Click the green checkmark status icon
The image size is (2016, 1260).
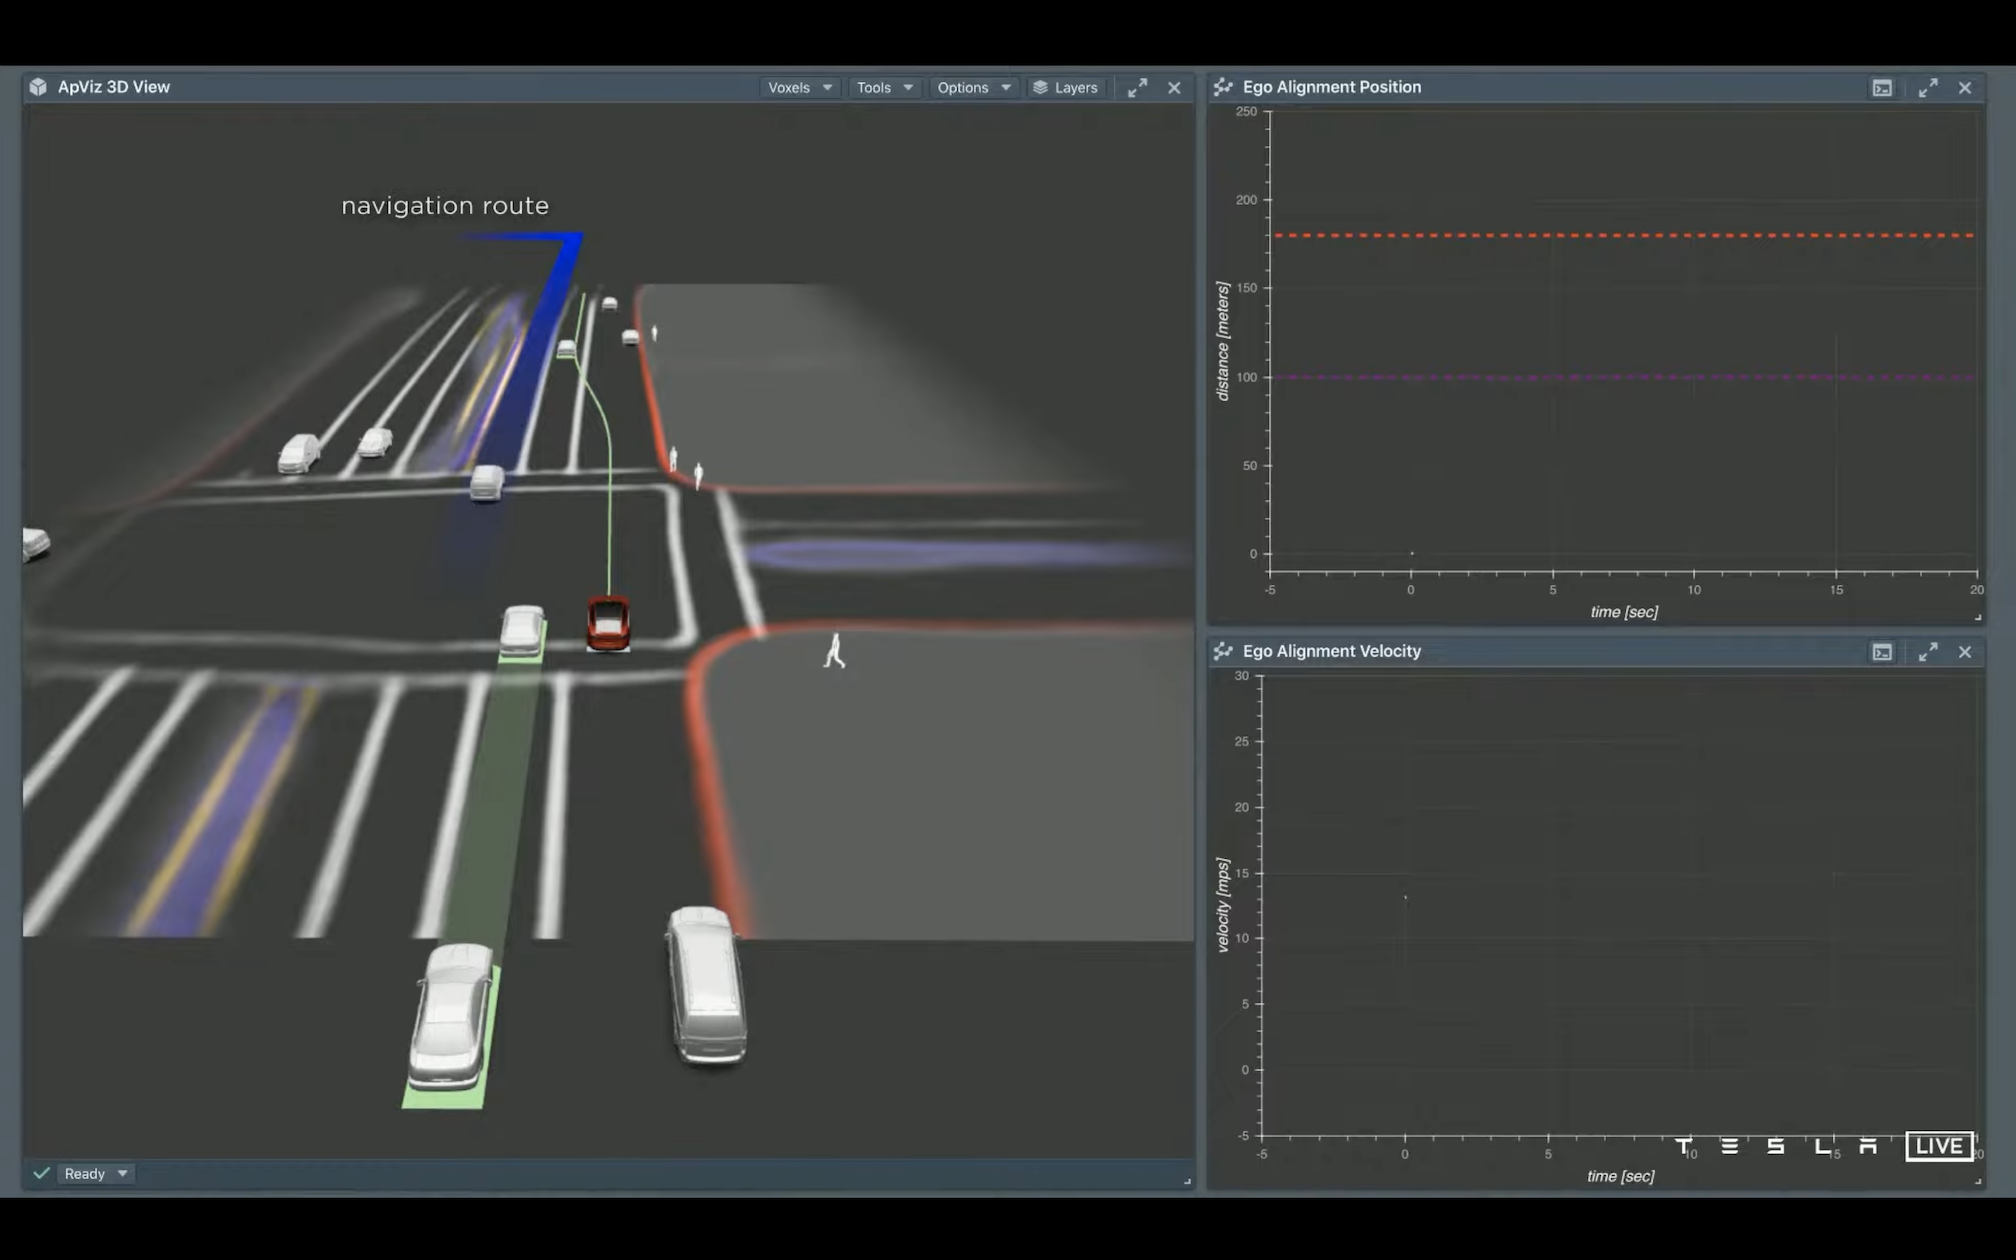point(41,1174)
